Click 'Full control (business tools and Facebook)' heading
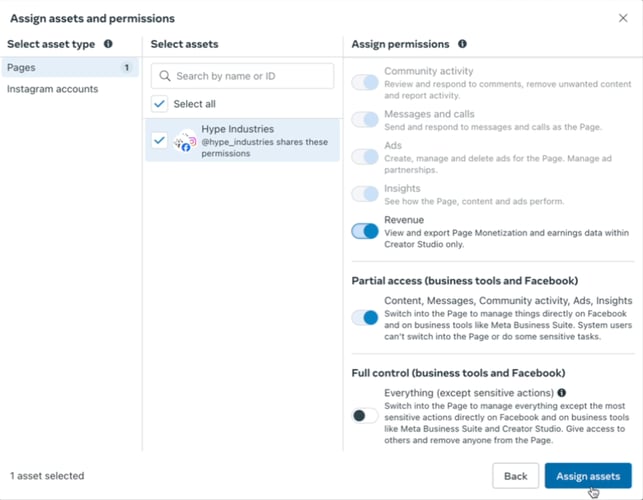This screenshot has height=500, width=643. point(458,373)
